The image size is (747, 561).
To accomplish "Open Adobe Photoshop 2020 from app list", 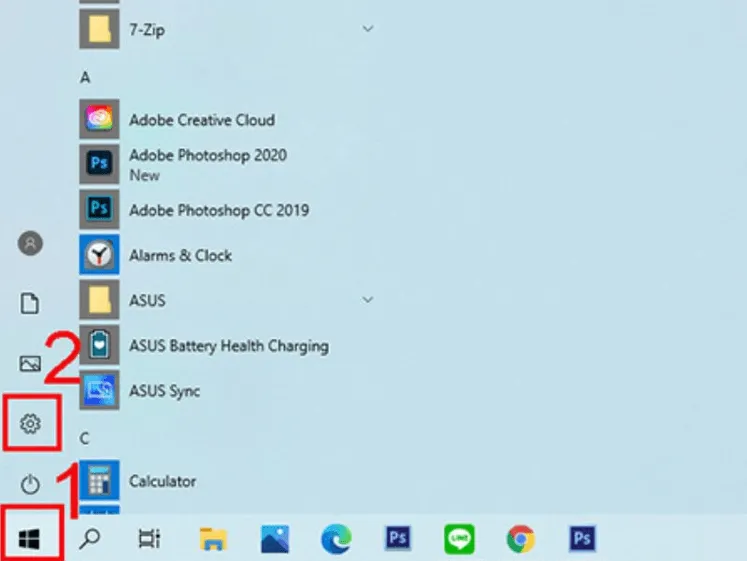I will [207, 156].
